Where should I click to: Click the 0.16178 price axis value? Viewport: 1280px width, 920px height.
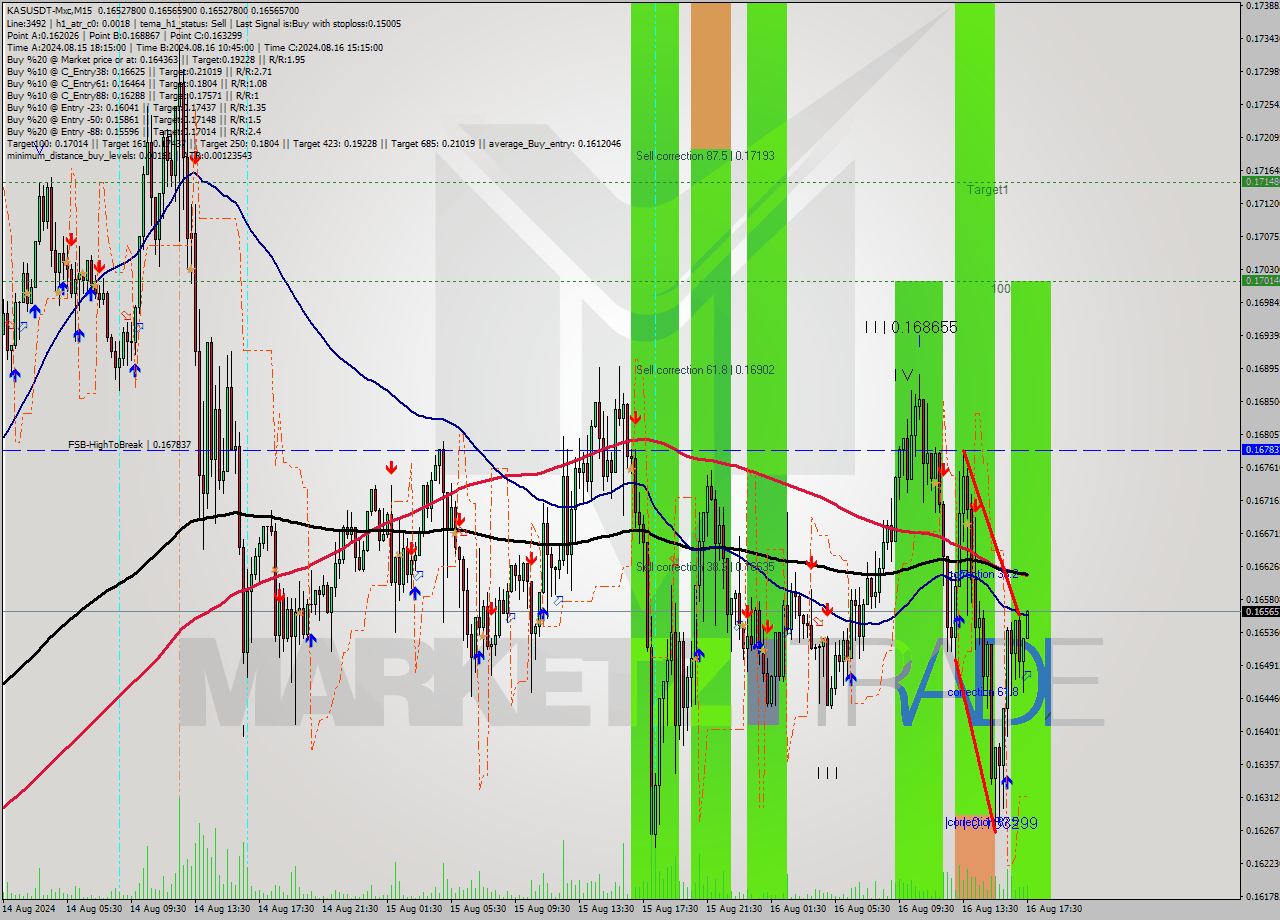point(1261,896)
